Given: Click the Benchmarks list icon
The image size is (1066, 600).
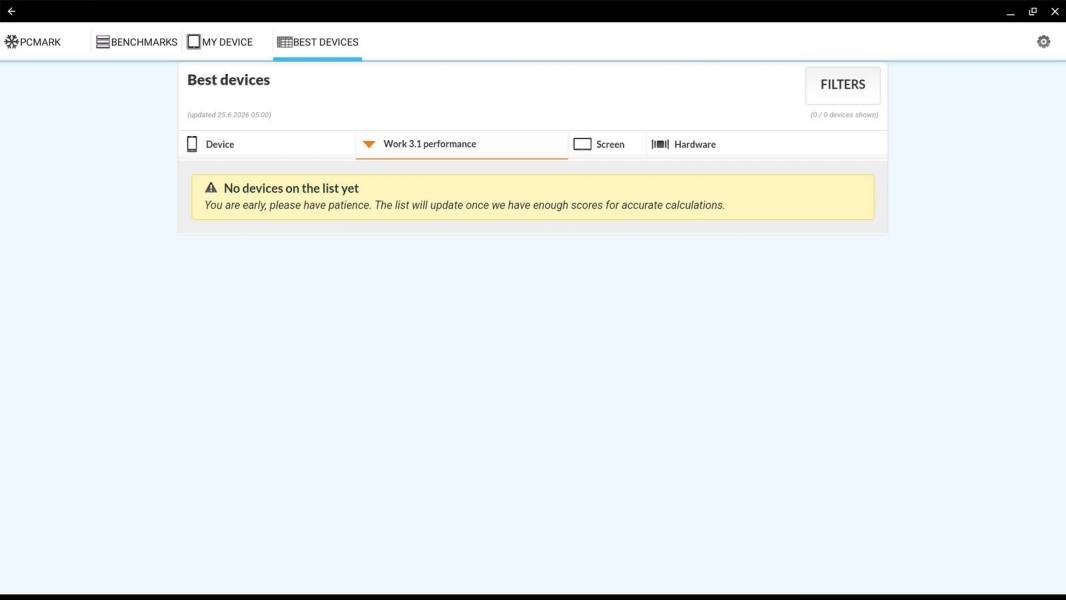Looking at the screenshot, I should 103,42.
